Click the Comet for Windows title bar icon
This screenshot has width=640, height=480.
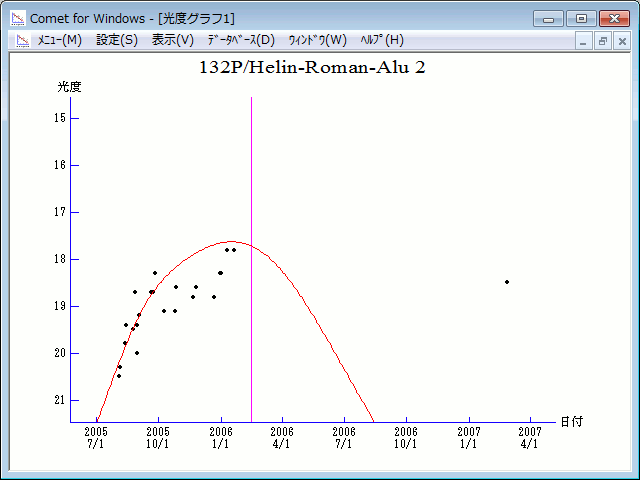coord(18,18)
